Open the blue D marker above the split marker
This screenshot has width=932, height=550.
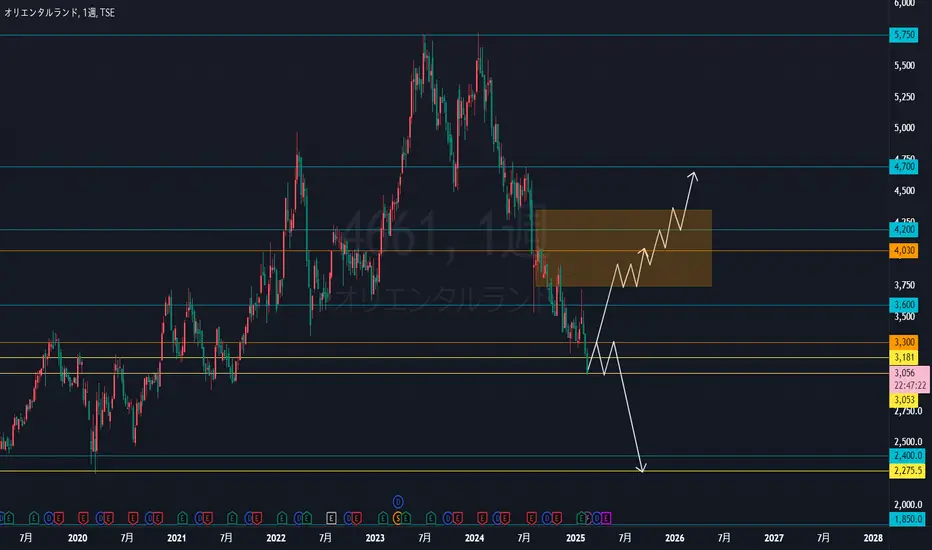[x=398, y=502]
